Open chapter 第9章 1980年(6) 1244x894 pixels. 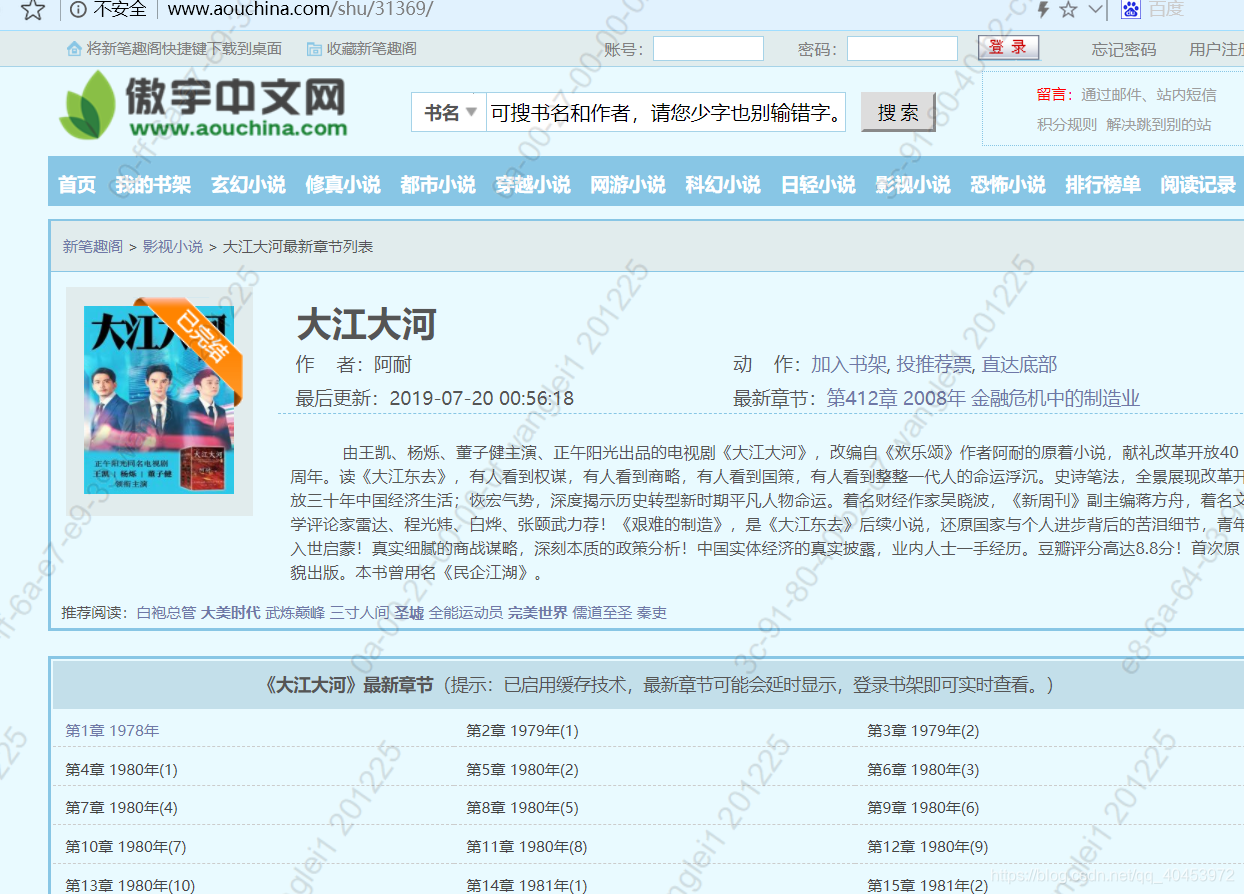(923, 808)
